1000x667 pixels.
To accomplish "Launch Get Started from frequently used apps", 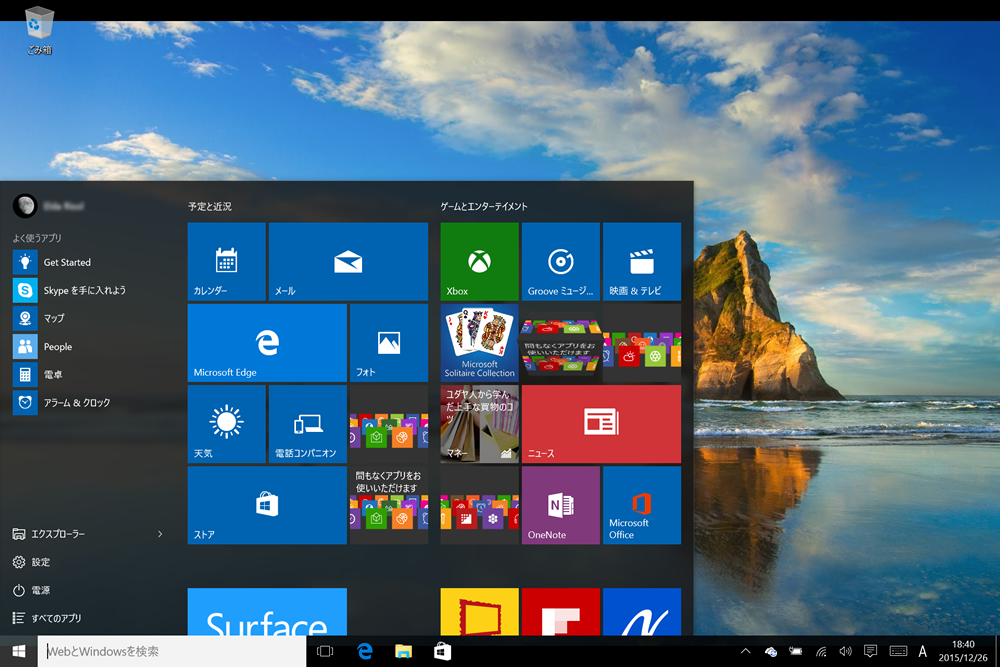I will tap(89, 262).
